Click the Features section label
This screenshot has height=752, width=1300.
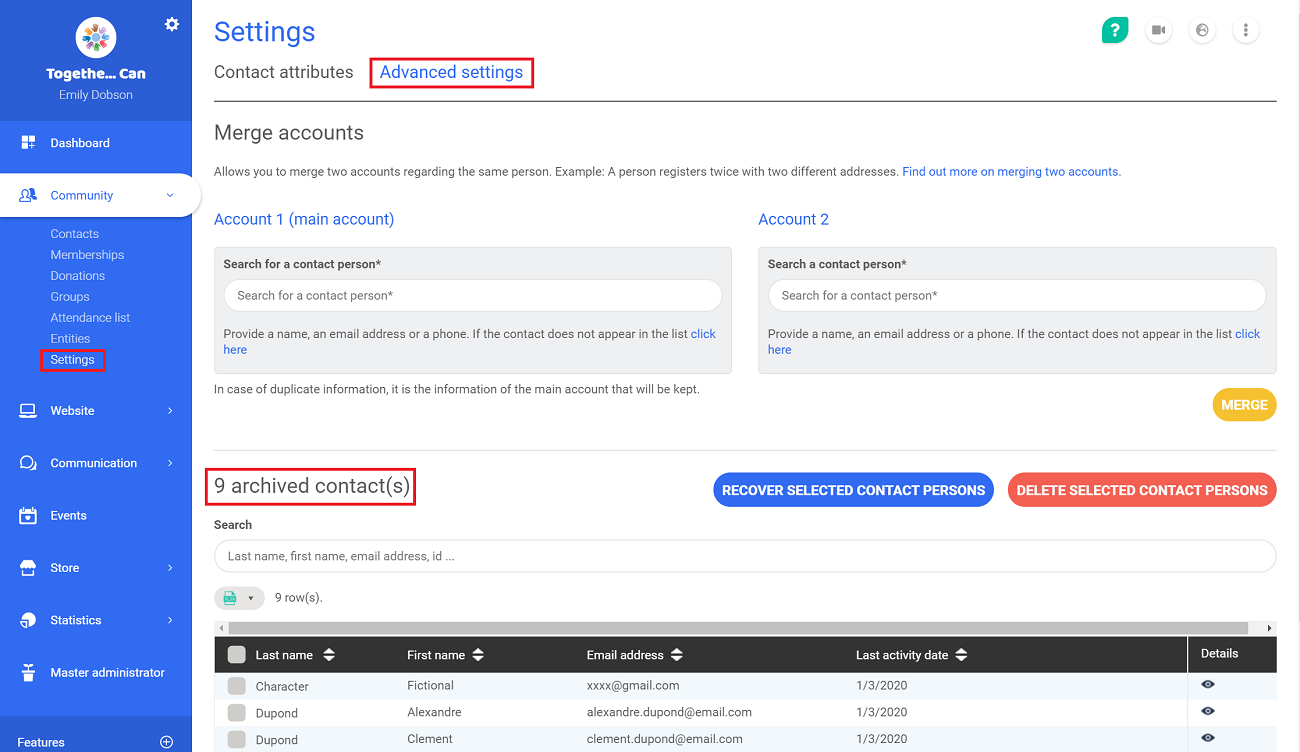coord(41,742)
